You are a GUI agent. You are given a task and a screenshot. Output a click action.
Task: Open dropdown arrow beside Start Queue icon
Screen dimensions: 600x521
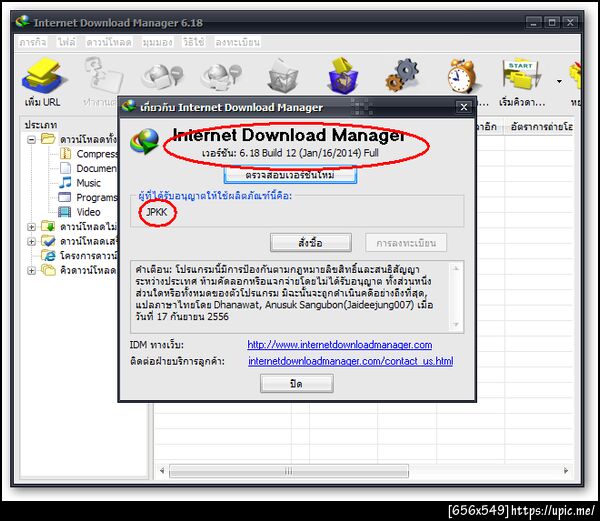(x=559, y=81)
